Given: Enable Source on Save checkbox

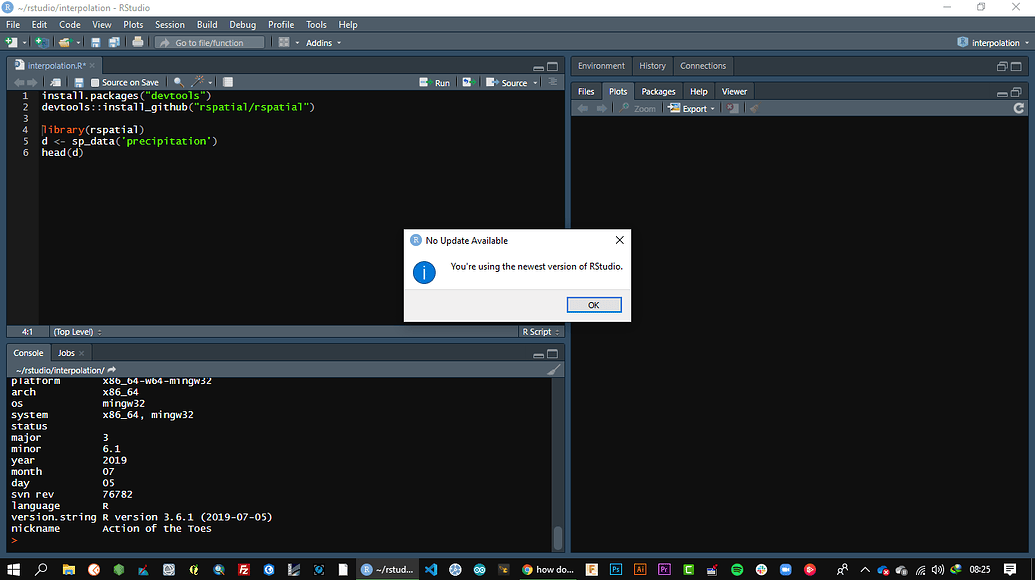Looking at the screenshot, I should coord(95,82).
